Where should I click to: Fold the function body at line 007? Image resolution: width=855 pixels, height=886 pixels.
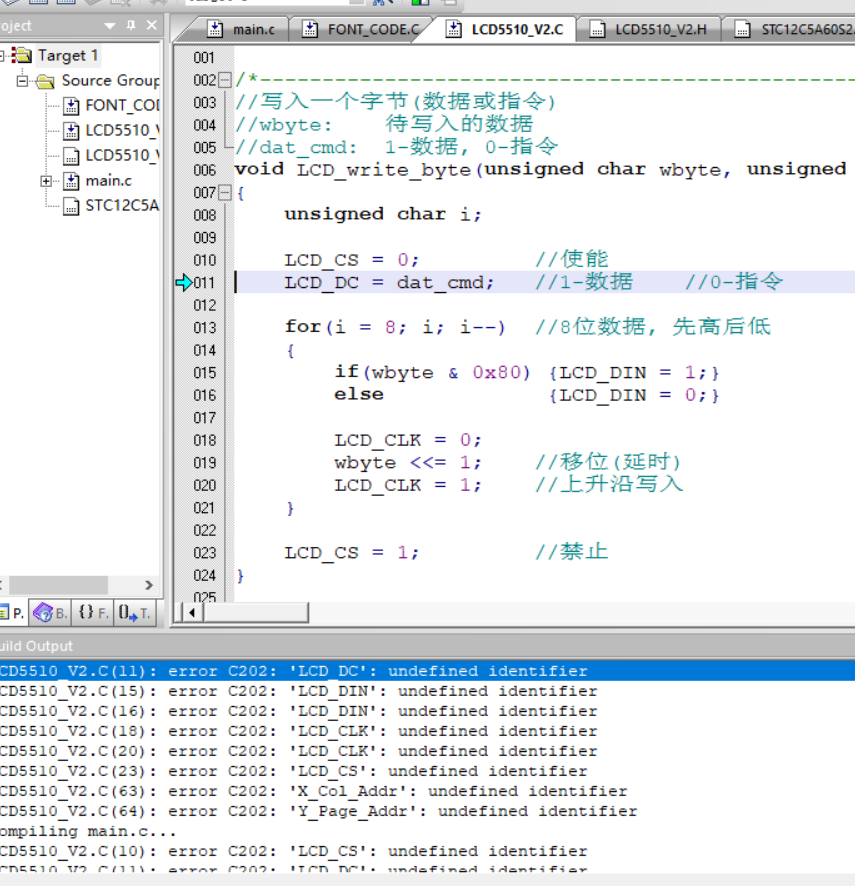click(x=225, y=193)
